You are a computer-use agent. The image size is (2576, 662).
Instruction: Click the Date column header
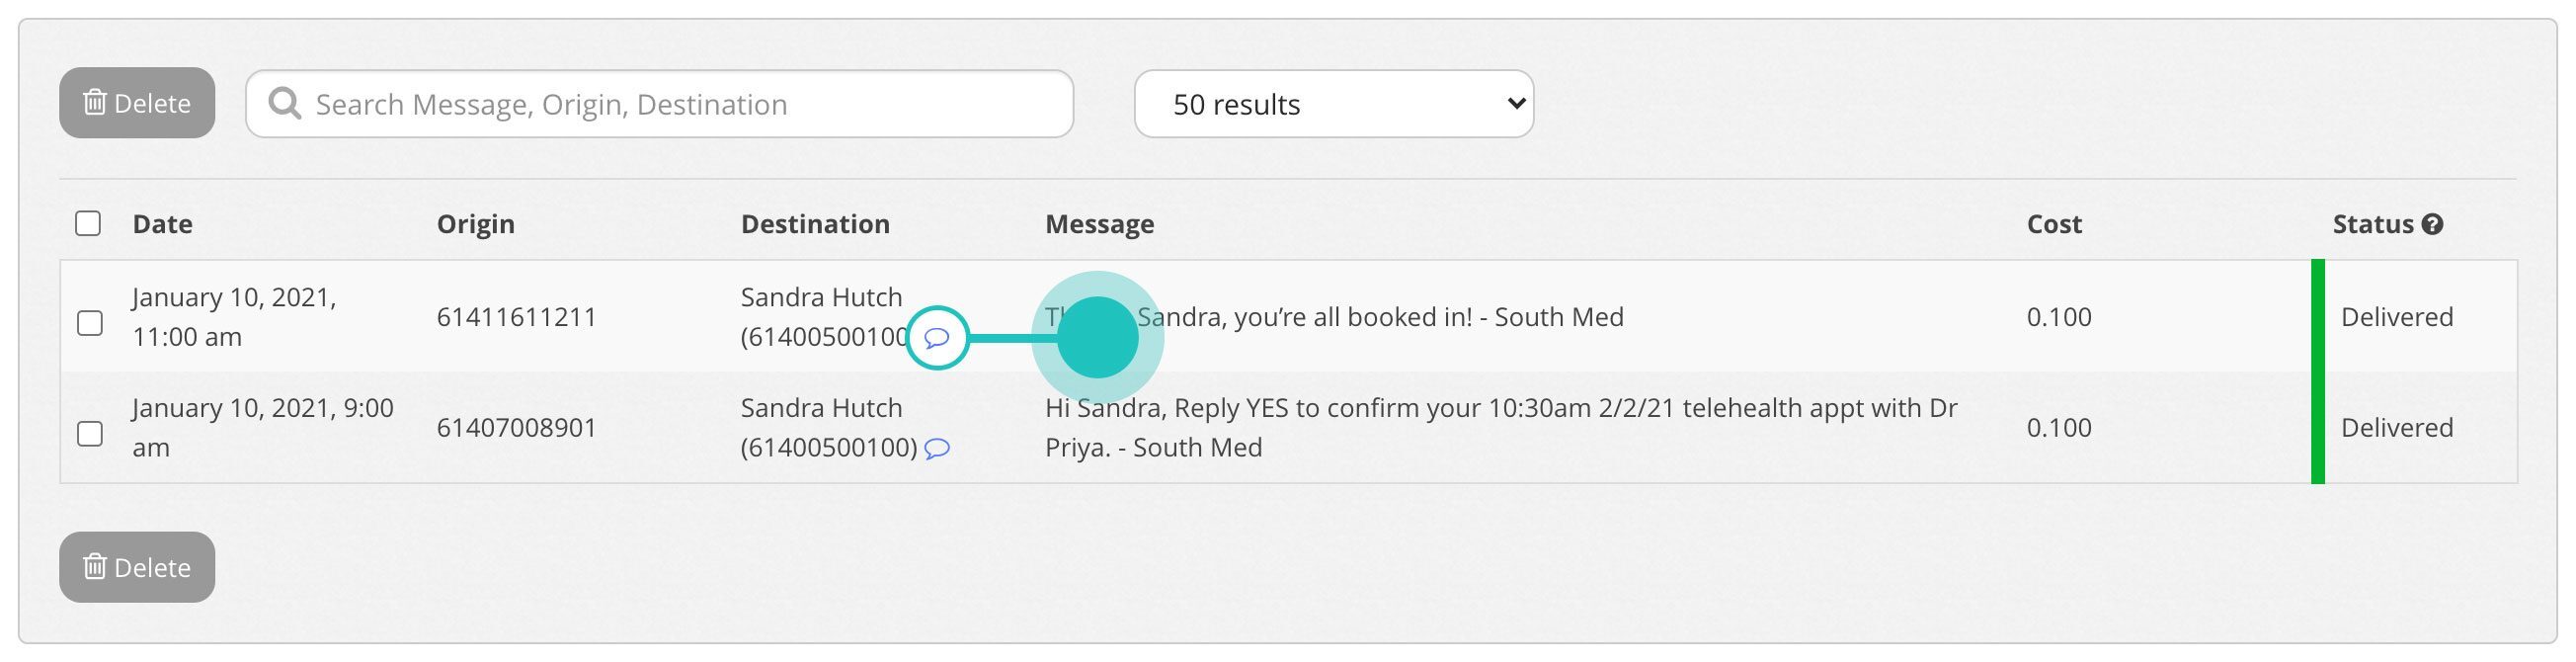[163, 224]
